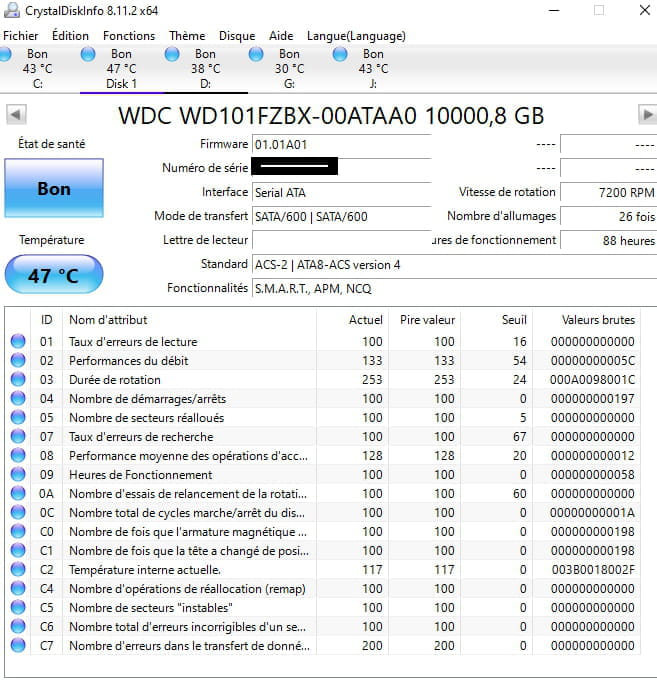Click the blue status orb for drive J:
Viewport: 657px width, 681px height.
[x=340, y=54]
